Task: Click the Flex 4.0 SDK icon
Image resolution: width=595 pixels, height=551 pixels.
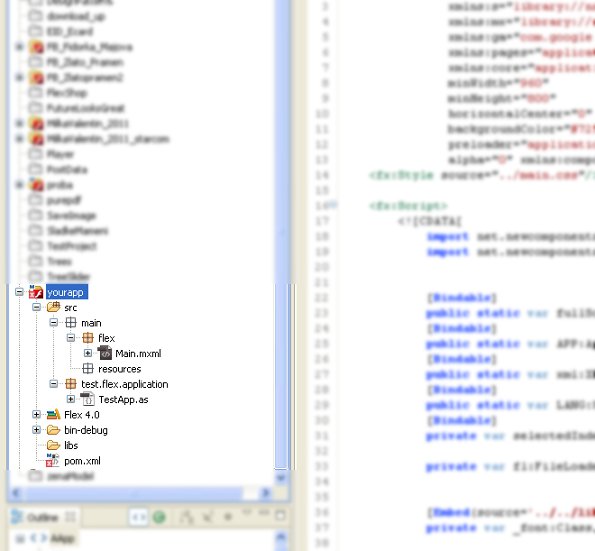Action: click(x=54, y=414)
